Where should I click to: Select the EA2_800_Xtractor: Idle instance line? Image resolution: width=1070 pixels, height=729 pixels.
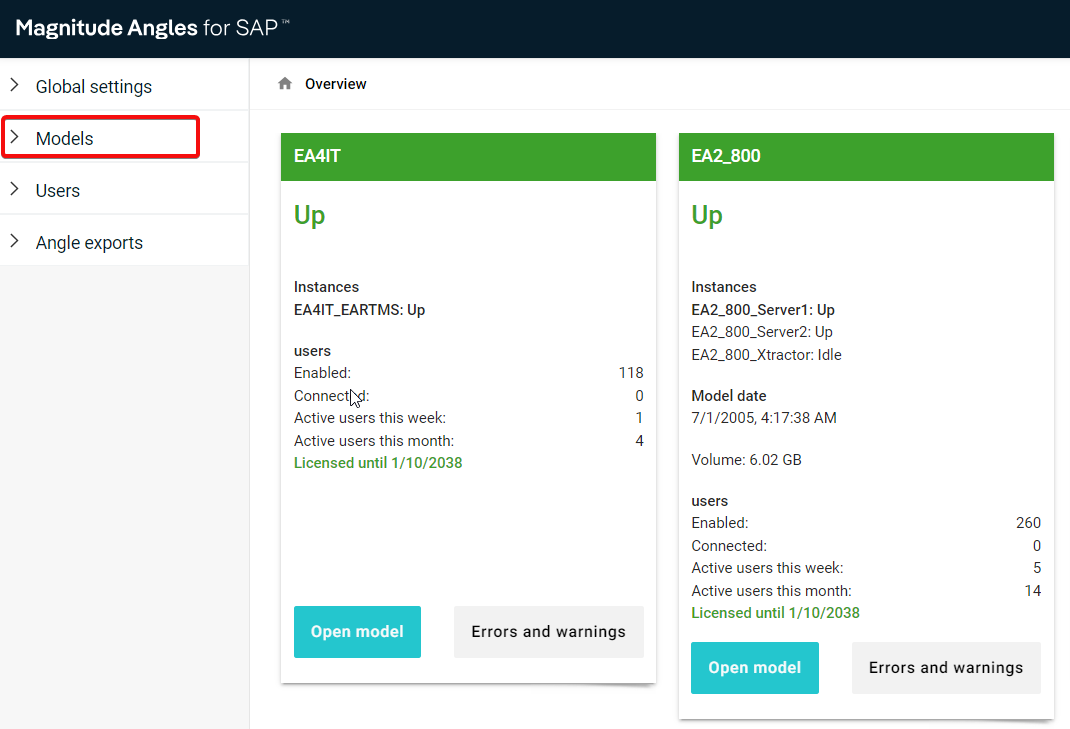(x=766, y=355)
